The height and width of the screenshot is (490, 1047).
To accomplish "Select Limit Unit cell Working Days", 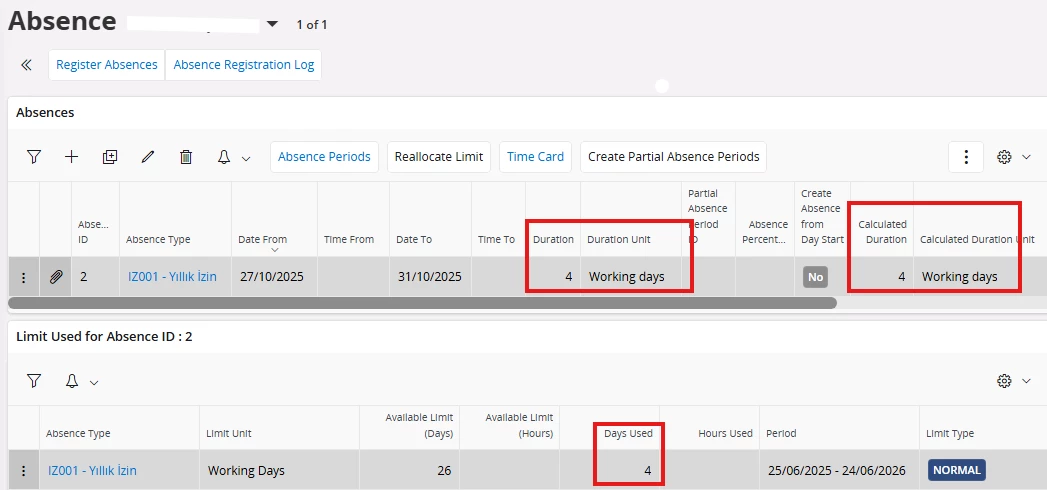I will pos(279,471).
